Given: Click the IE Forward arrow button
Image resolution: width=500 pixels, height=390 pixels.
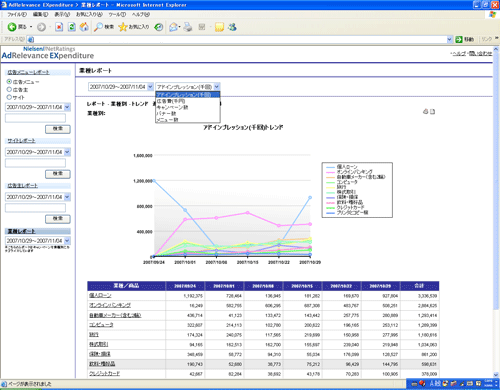Looking at the screenshot, I should (x=41, y=27).
